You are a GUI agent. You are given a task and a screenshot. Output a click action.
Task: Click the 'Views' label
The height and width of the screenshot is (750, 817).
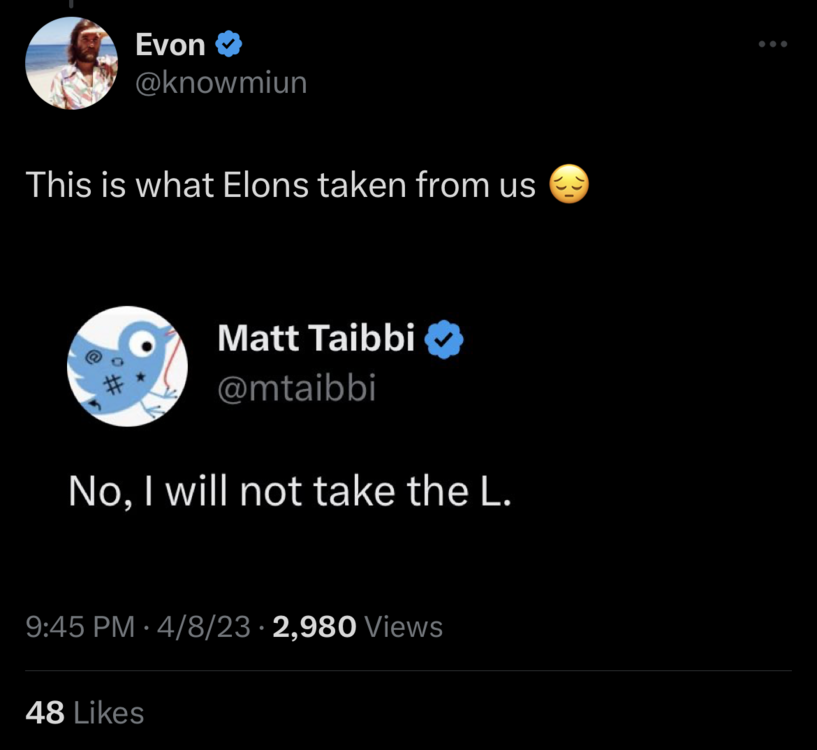(x=404, y=627)
